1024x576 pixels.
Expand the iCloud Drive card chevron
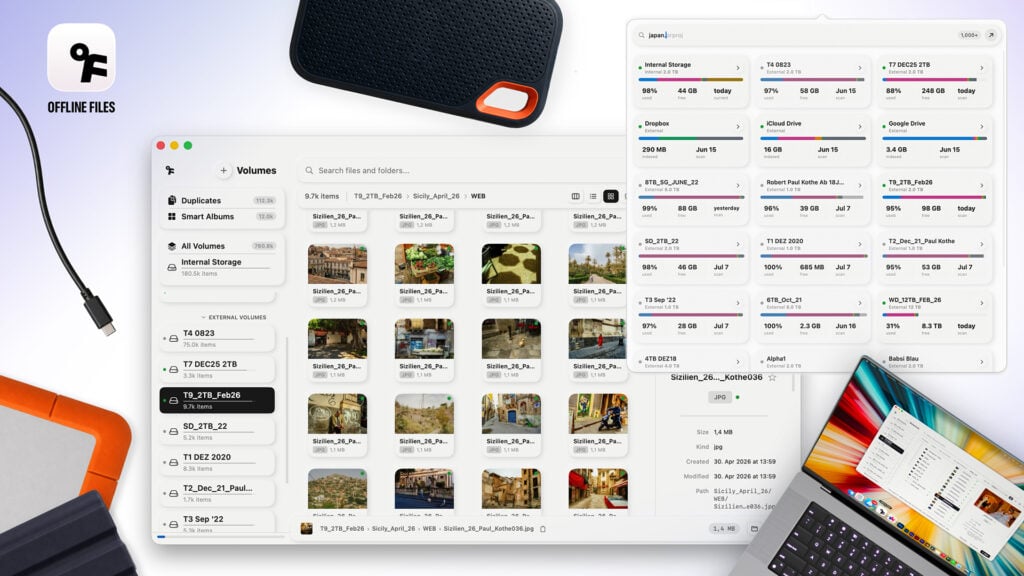859,127
